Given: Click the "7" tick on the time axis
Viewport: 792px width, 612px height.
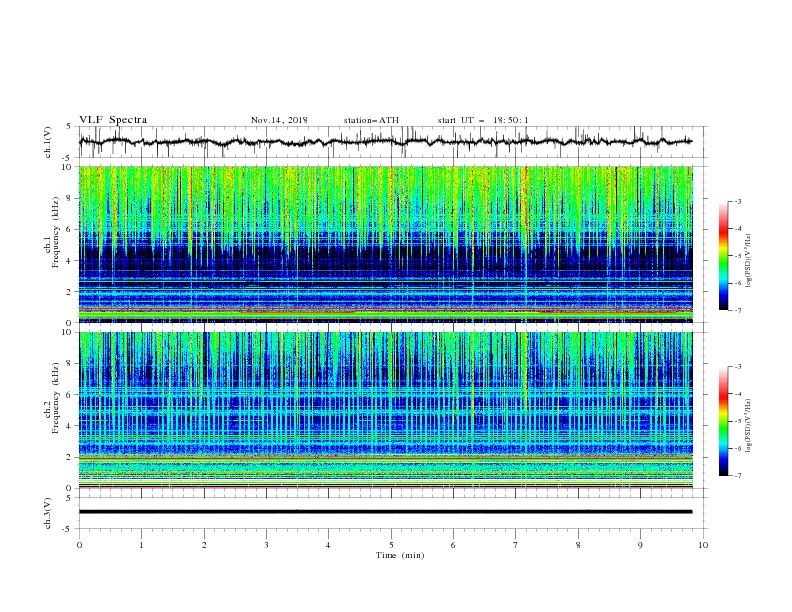Looking at the screenshot, I should click(x=516, y=545).
